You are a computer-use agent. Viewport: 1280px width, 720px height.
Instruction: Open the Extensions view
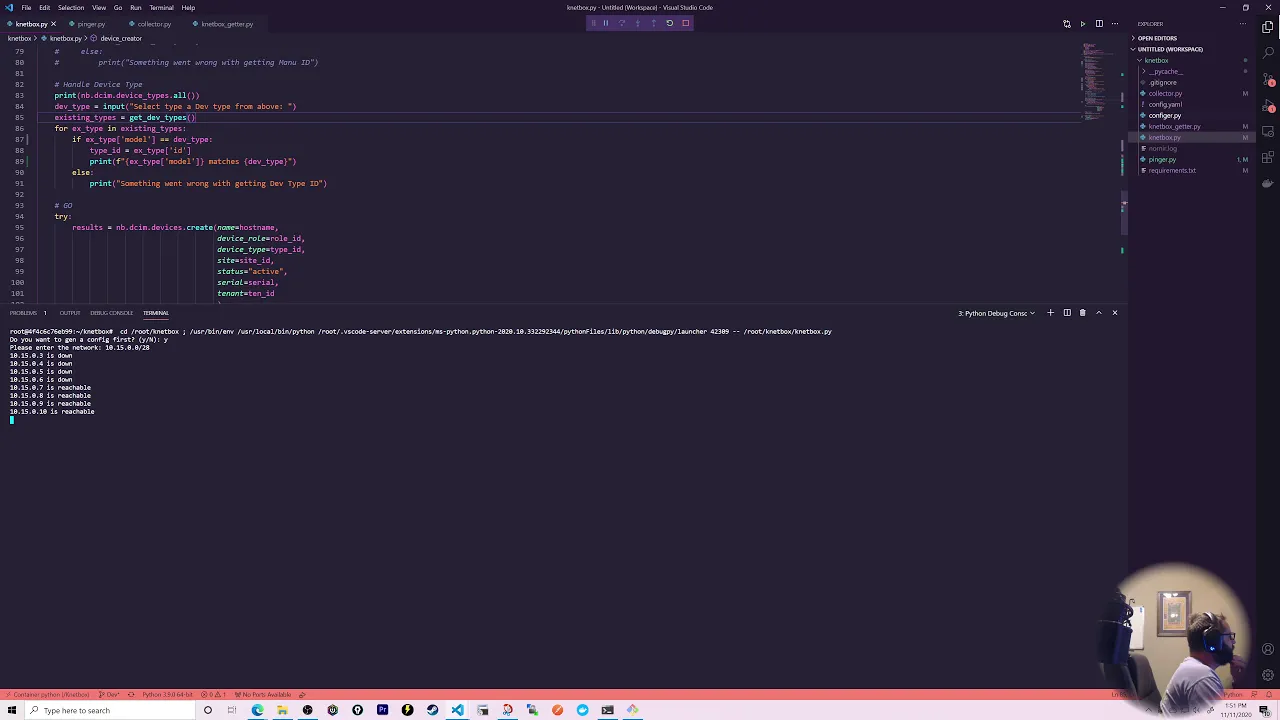(1268, 157)
